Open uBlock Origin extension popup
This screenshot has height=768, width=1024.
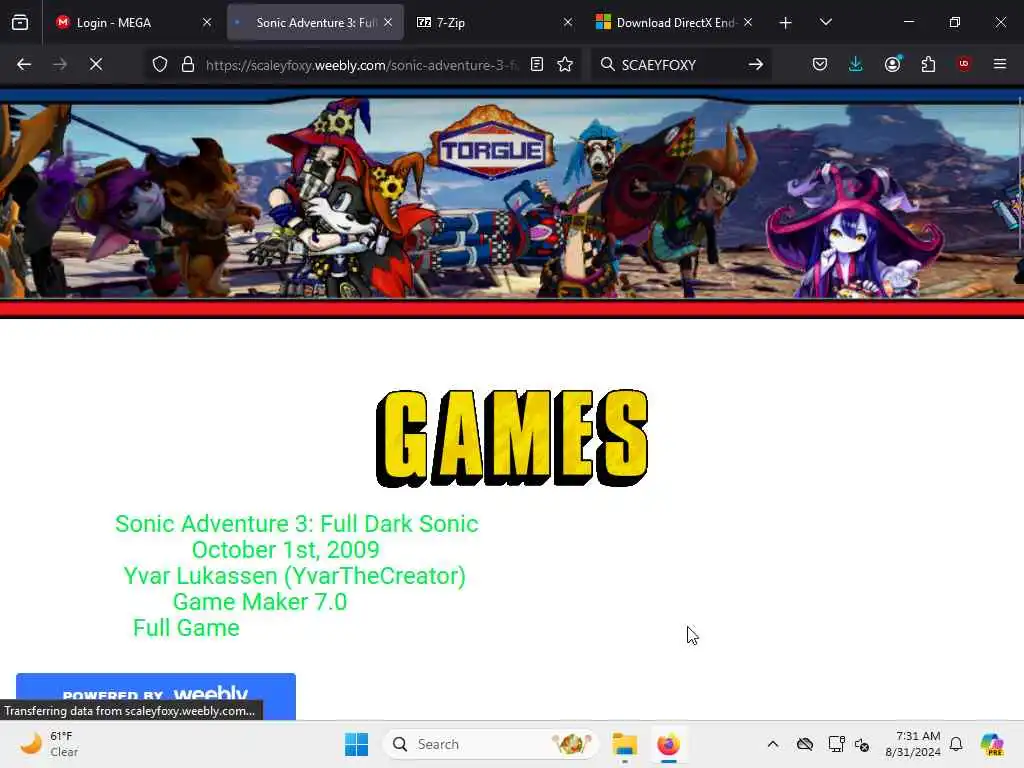click(964, 64)
